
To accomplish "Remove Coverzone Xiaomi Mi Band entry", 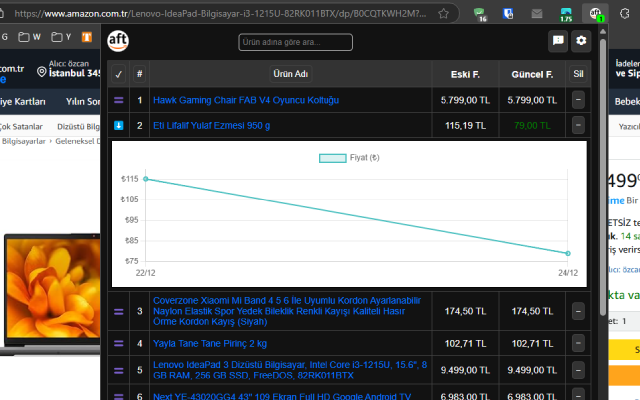I will pos(578,311).
